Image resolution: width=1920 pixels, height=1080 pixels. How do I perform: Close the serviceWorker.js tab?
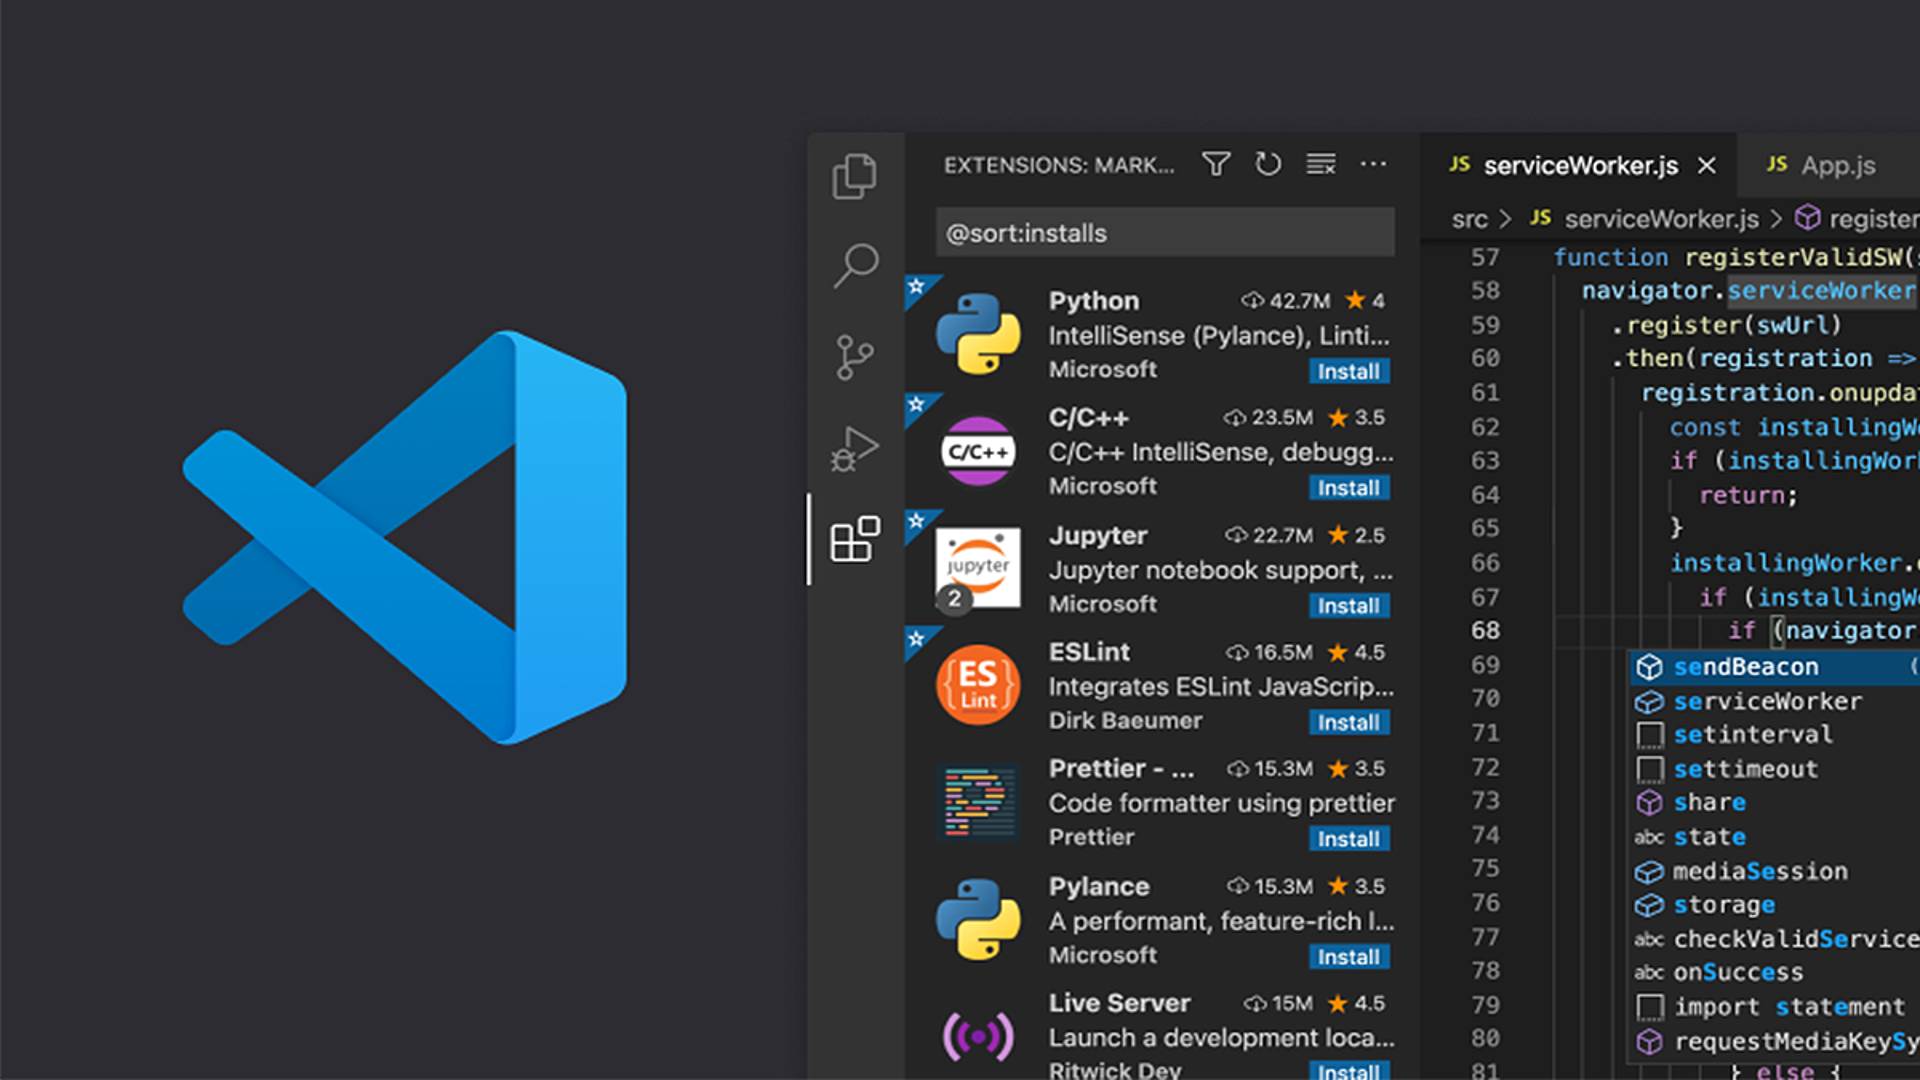1705,166
